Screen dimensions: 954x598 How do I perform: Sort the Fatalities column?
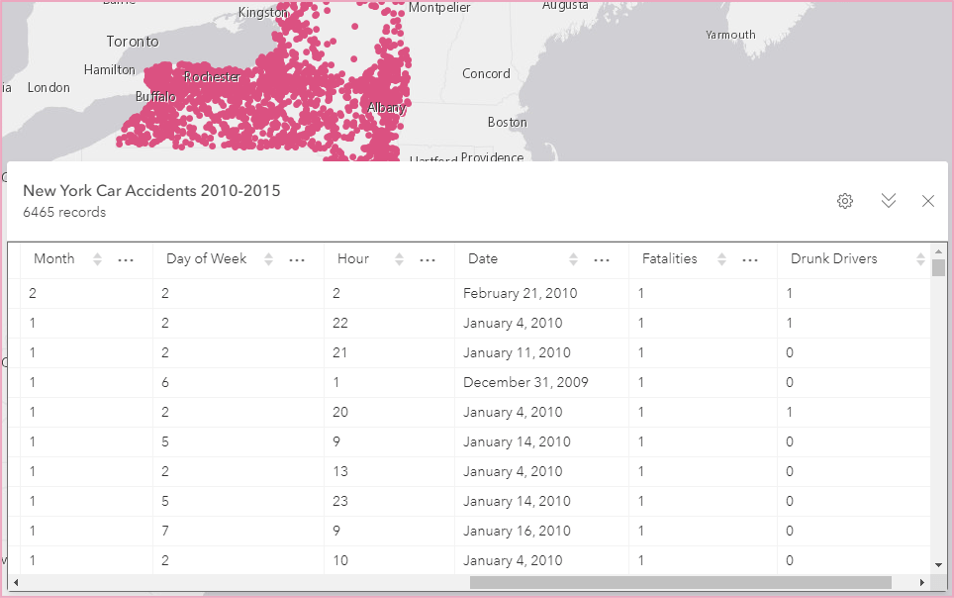click(x=722, y=259)
